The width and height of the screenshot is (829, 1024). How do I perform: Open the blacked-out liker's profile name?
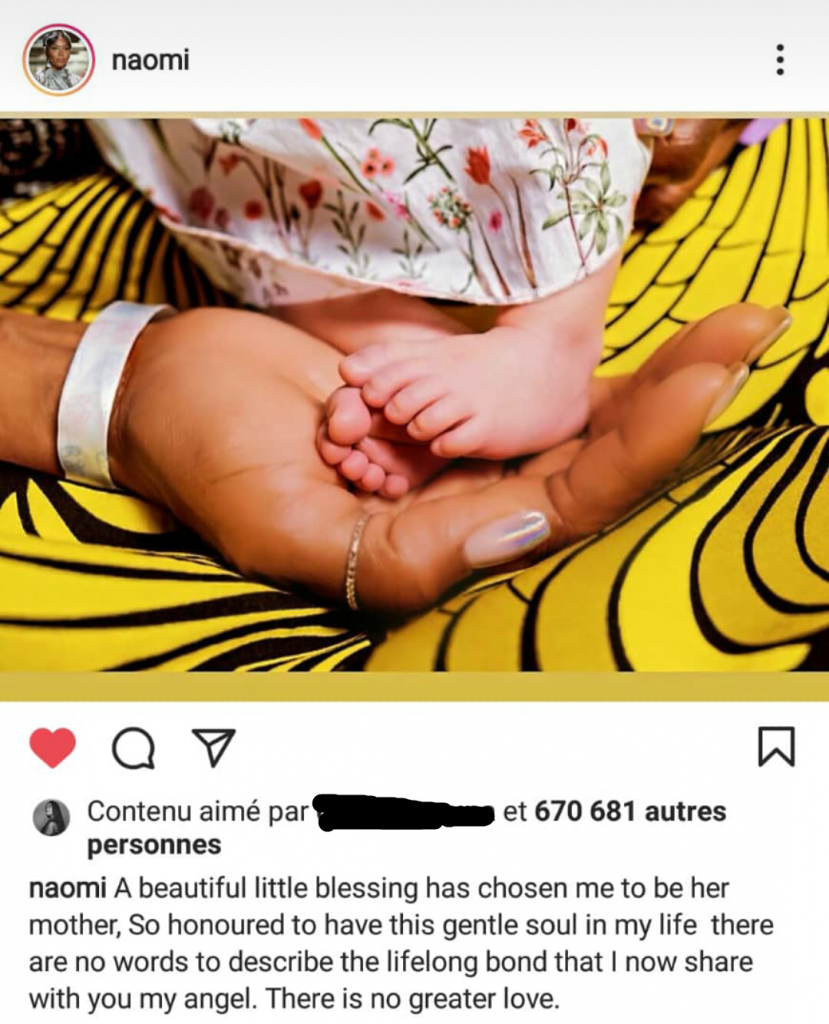[404, 812]
